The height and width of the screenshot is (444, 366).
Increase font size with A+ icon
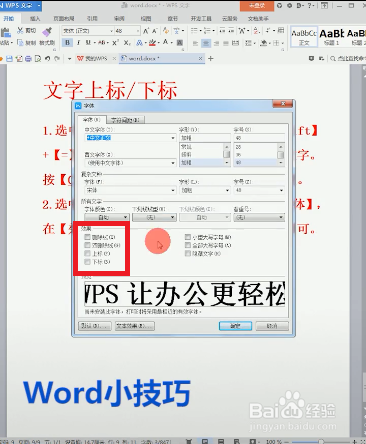(x=146, y=31)
